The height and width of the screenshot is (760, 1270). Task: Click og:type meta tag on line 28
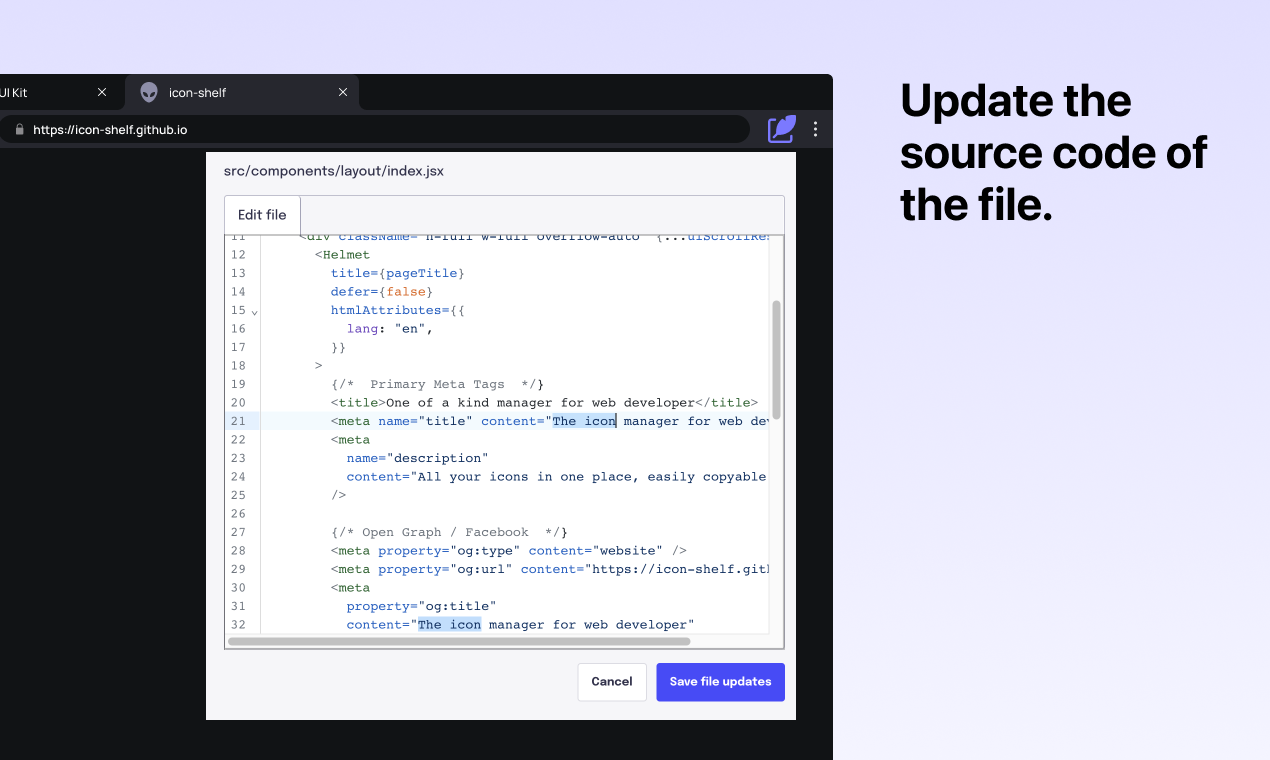509,551
